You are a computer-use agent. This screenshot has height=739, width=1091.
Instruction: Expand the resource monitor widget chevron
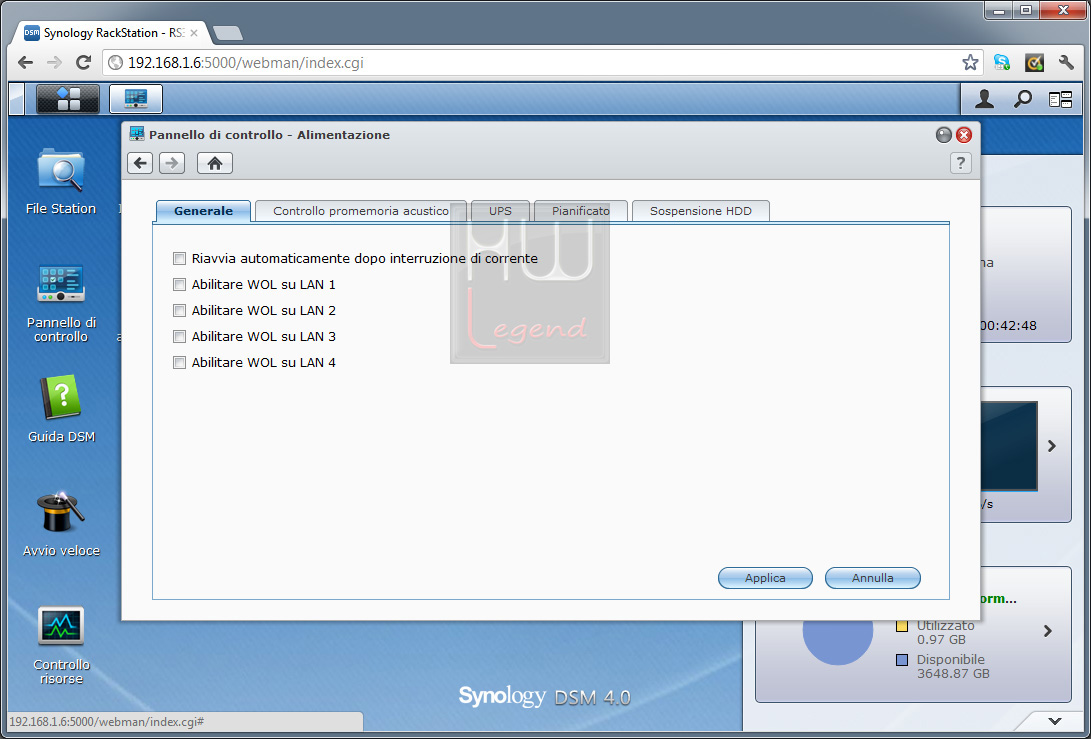(1052, 446)
